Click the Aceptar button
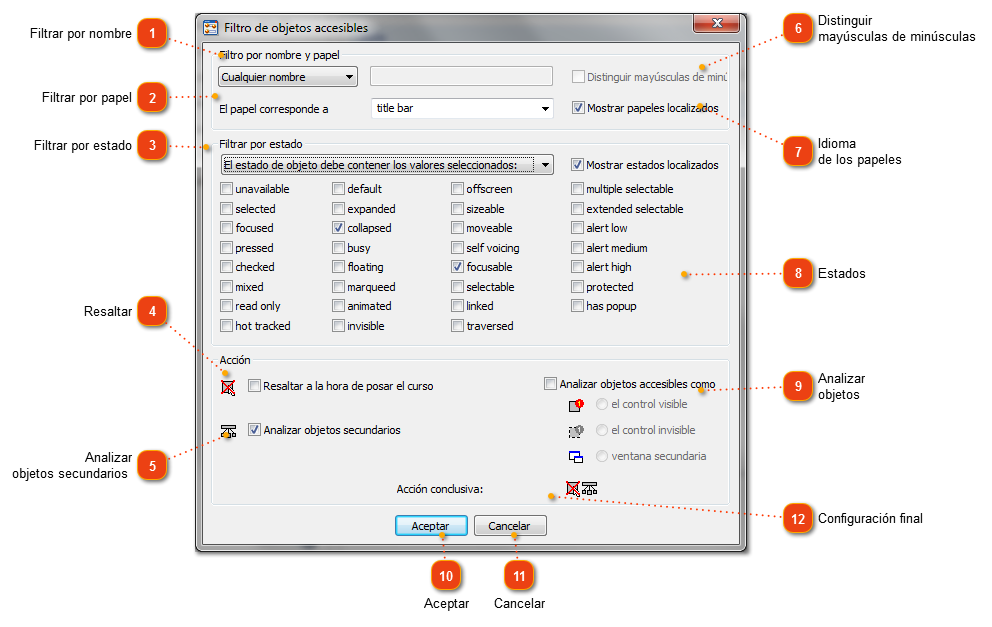Viewport: 992px width, 627px height. (x=431, y=526)
